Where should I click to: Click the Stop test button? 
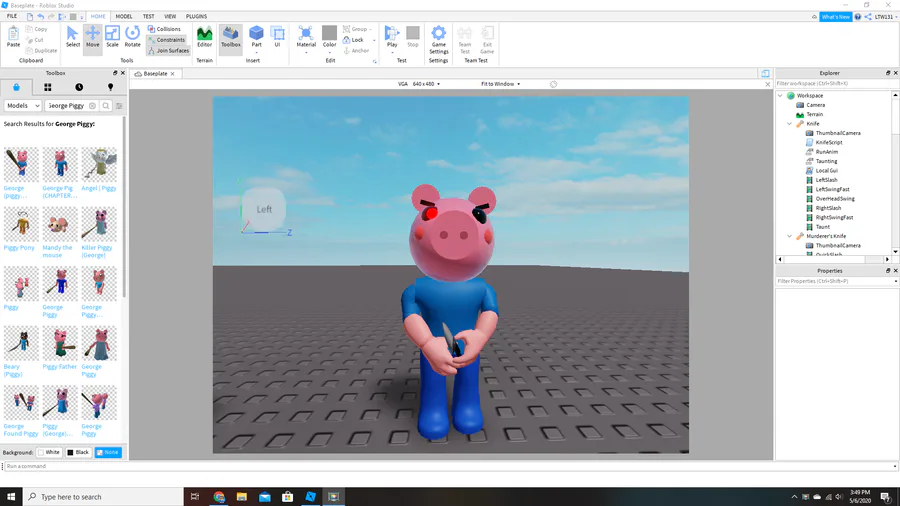(x=413, y=37)
